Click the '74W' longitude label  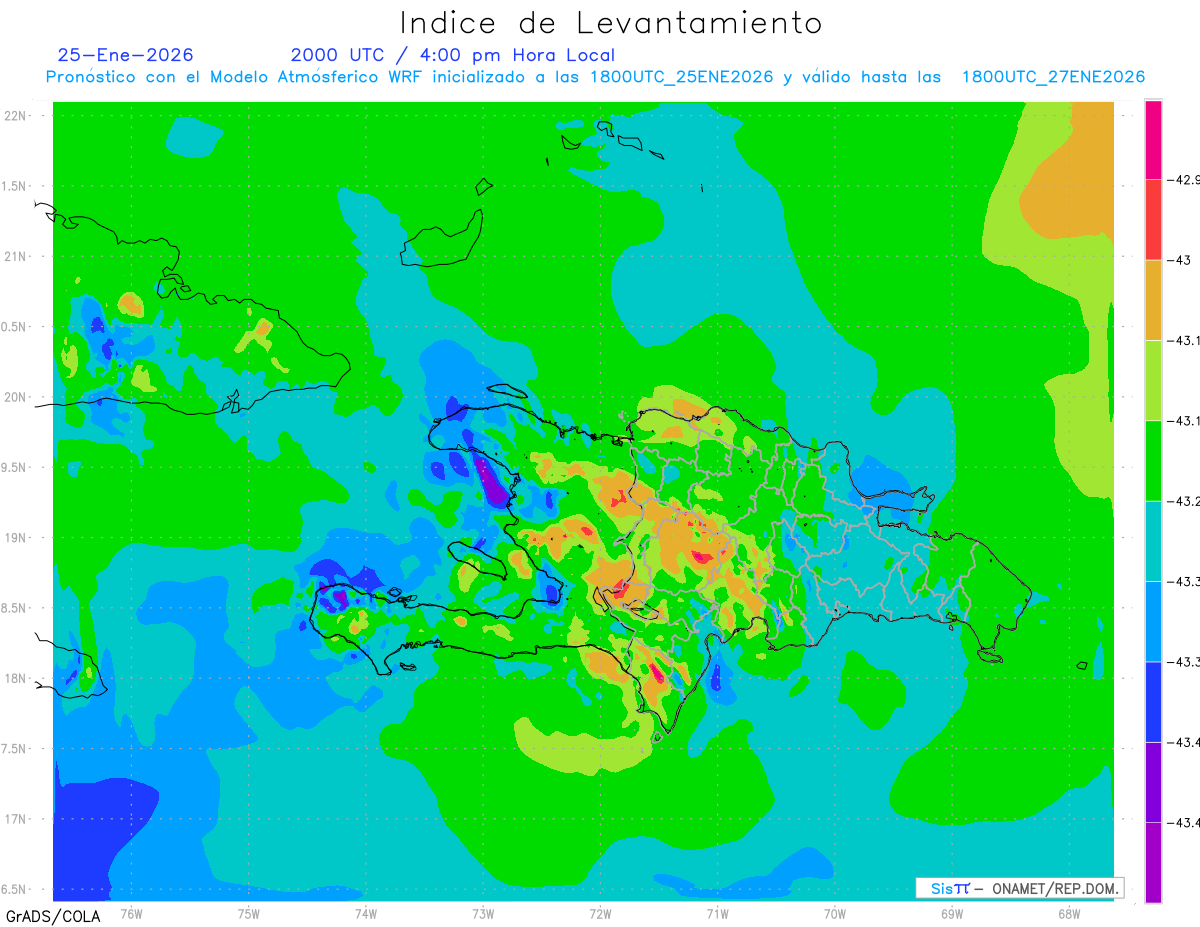366,913
